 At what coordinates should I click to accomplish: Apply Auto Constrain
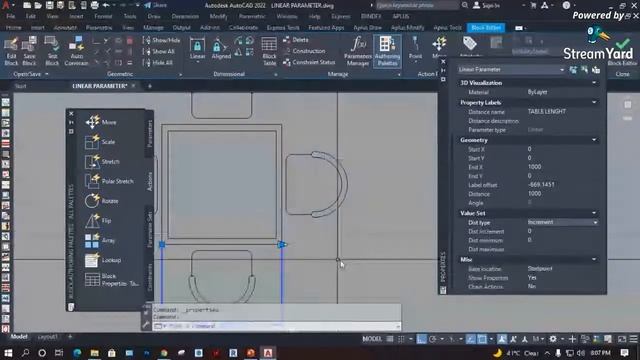[x=76, y=51]
